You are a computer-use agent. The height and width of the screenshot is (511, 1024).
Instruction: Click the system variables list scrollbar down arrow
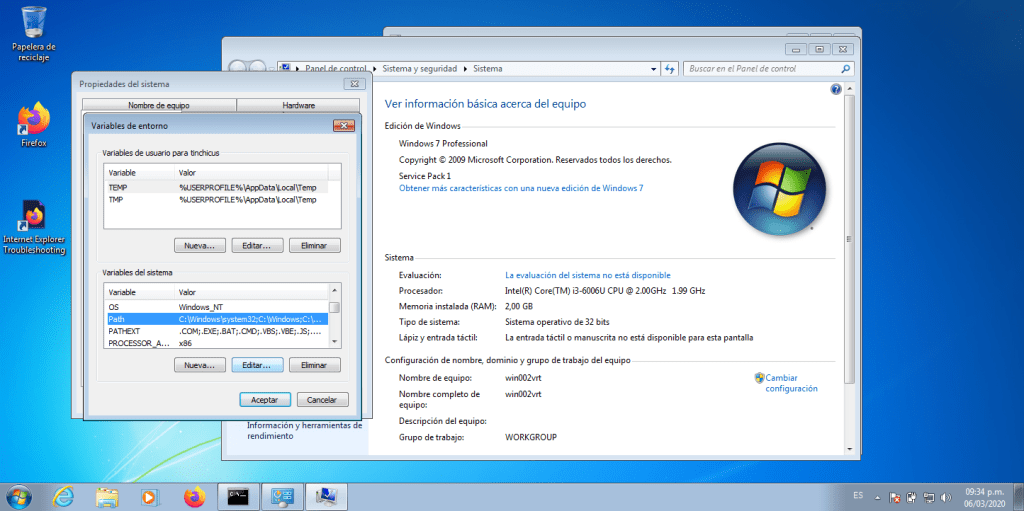(335, 342)
